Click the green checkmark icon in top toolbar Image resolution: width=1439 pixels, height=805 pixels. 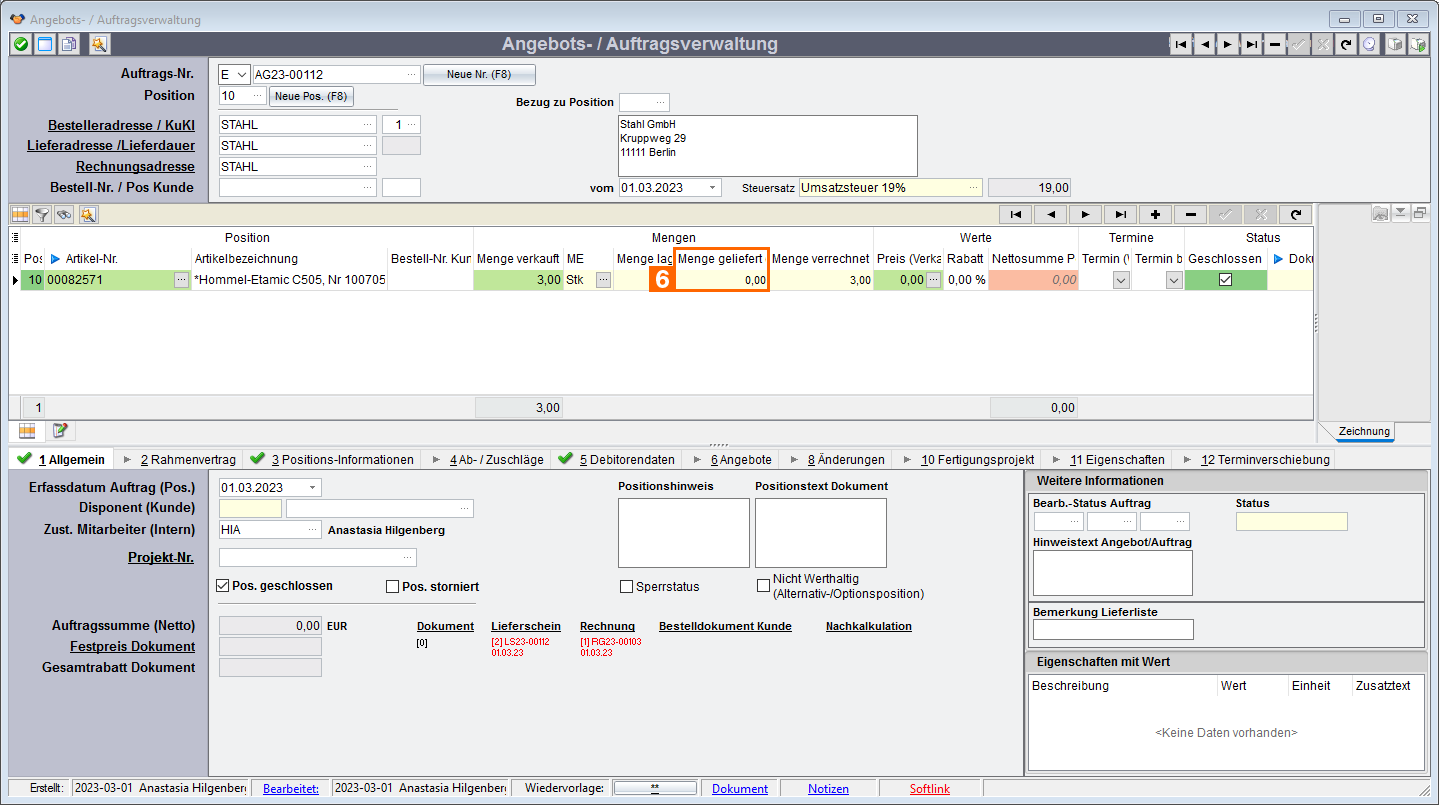pos(20,44)
